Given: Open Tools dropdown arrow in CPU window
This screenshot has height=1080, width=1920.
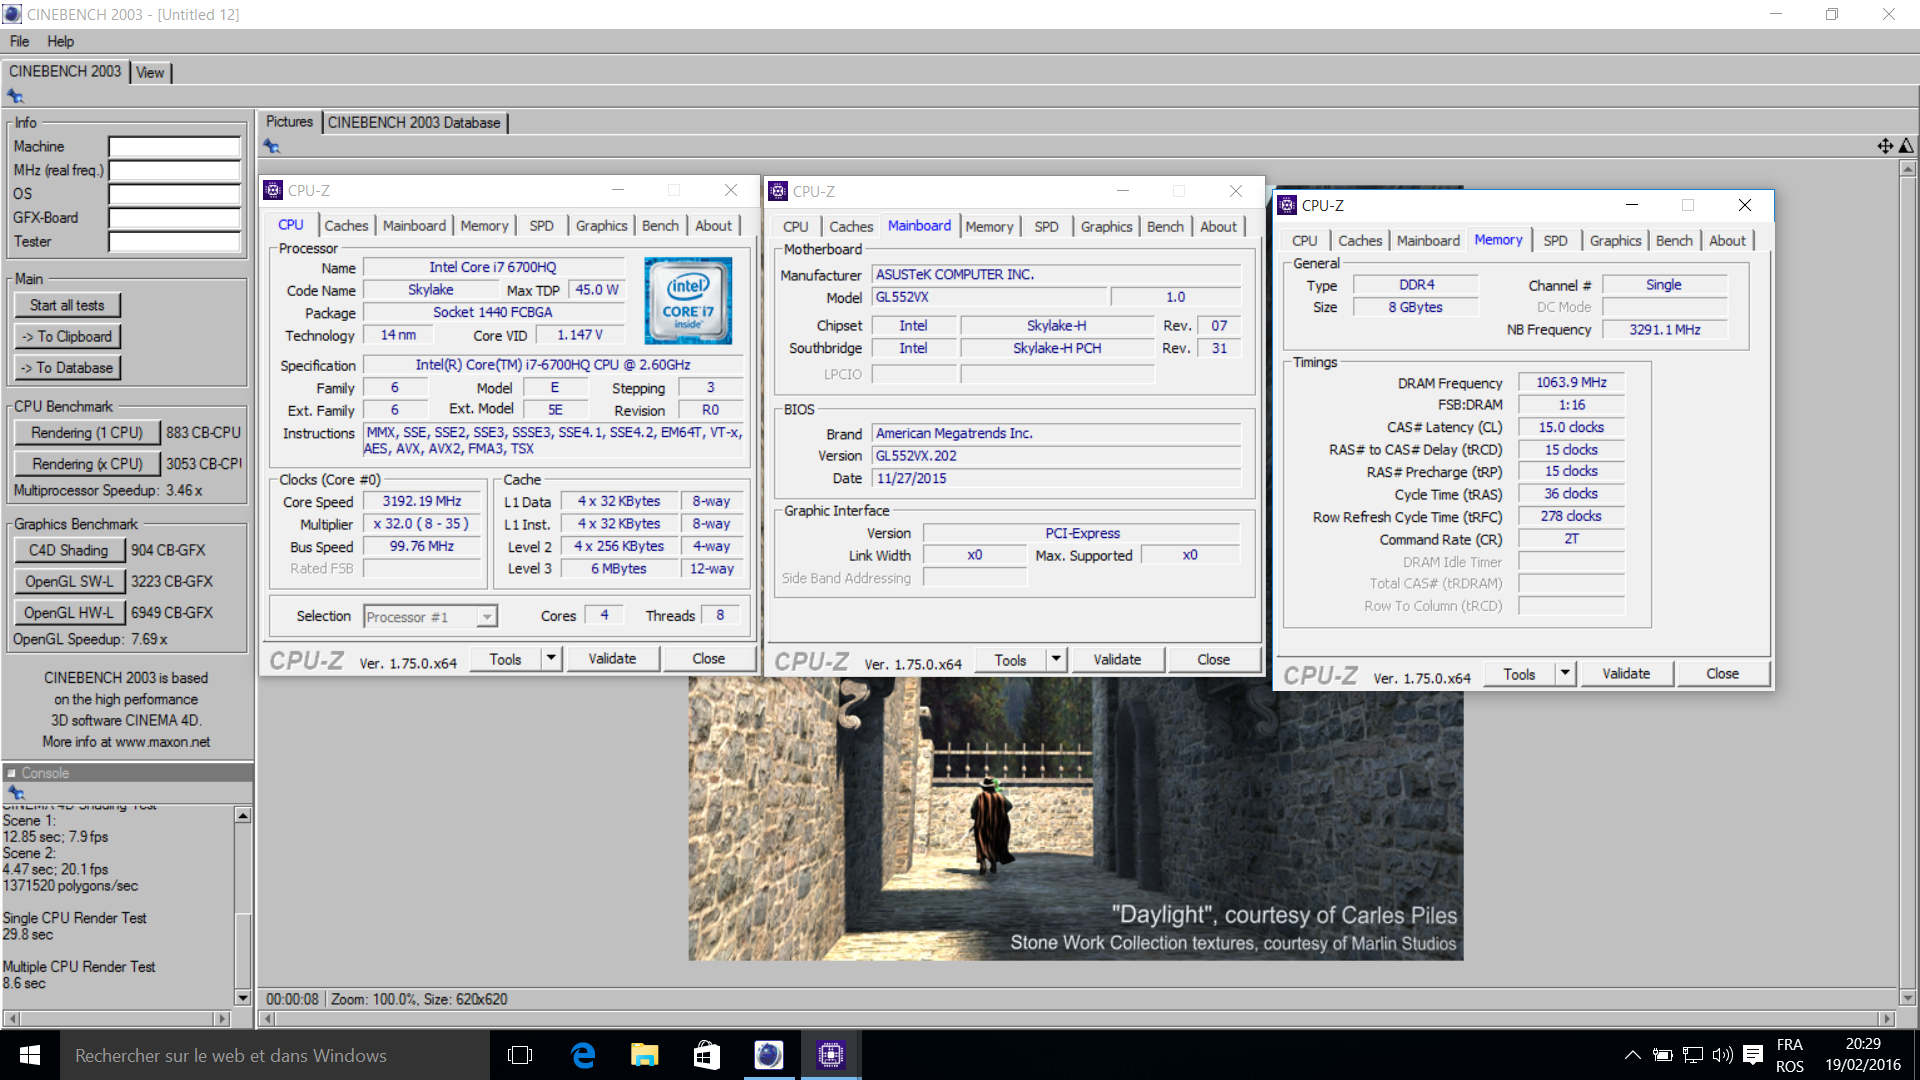Looking at the screenshot, I should 551,658.
